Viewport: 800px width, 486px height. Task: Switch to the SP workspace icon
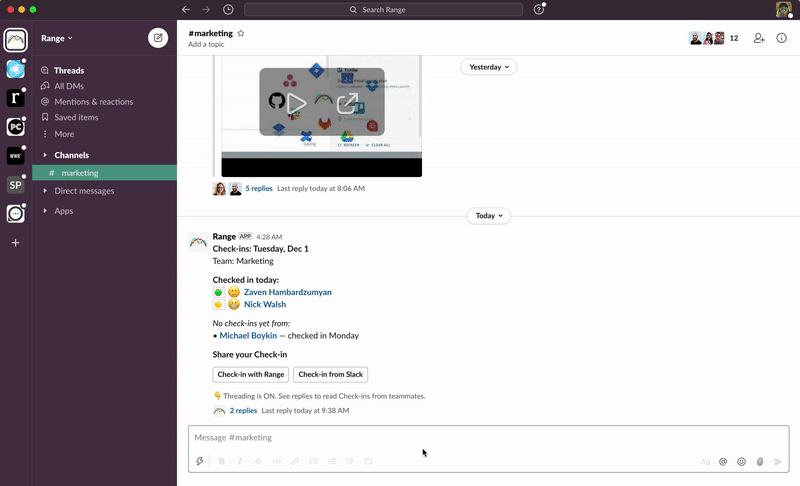click(x=15, y=185)
